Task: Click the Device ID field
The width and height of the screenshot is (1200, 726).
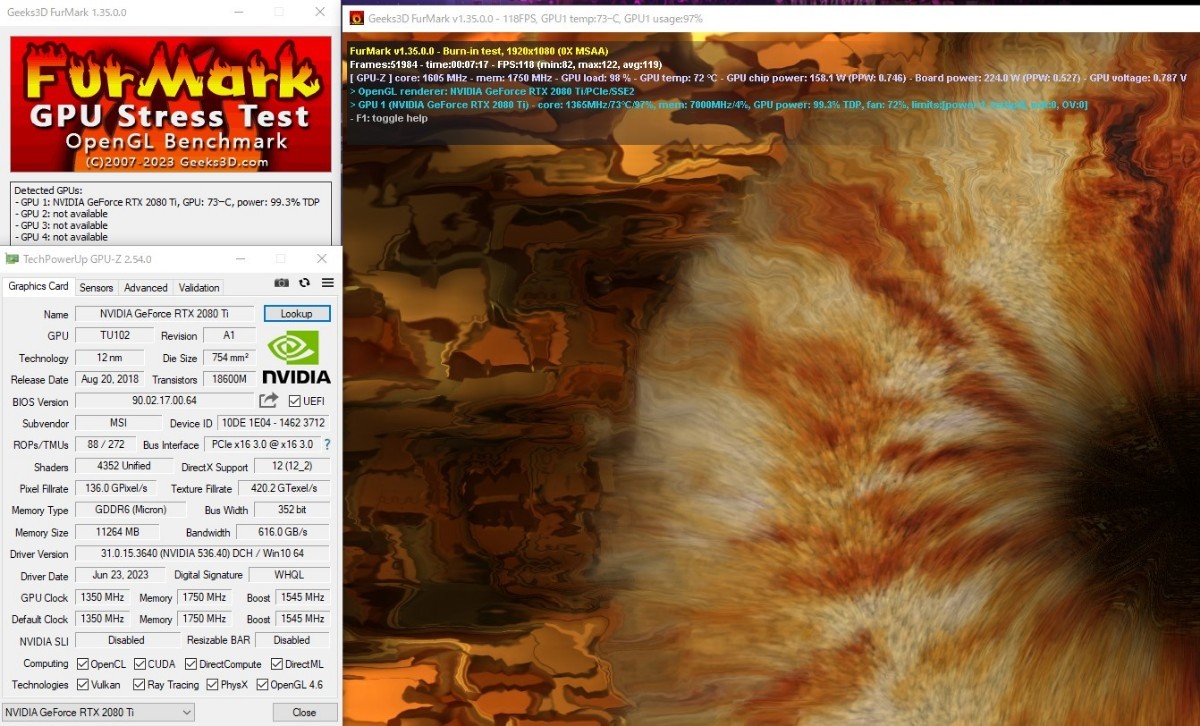Action: point(274,423)
